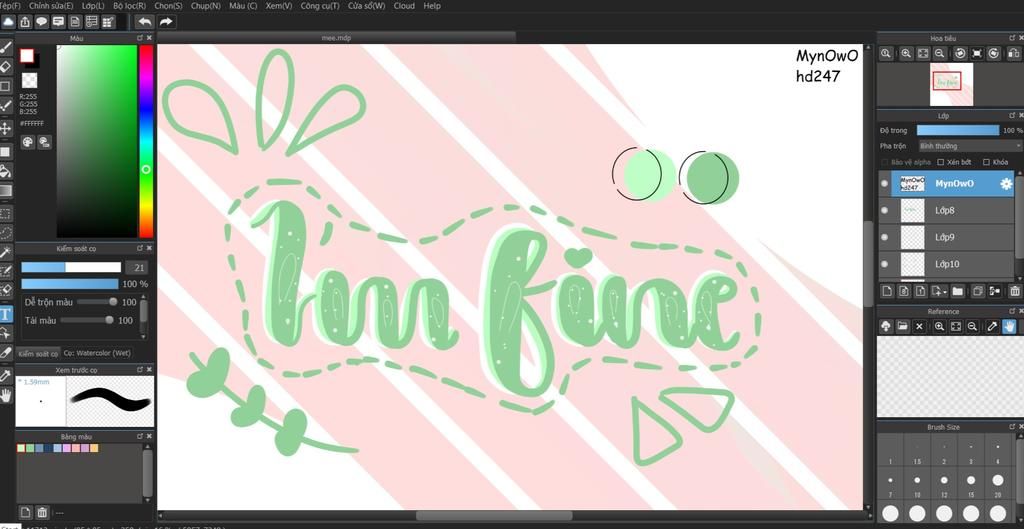The width and height of the screenshot is (1024, 529).
Task: Toggle visibility of Lớp9 layer
Action: [884, 237]
